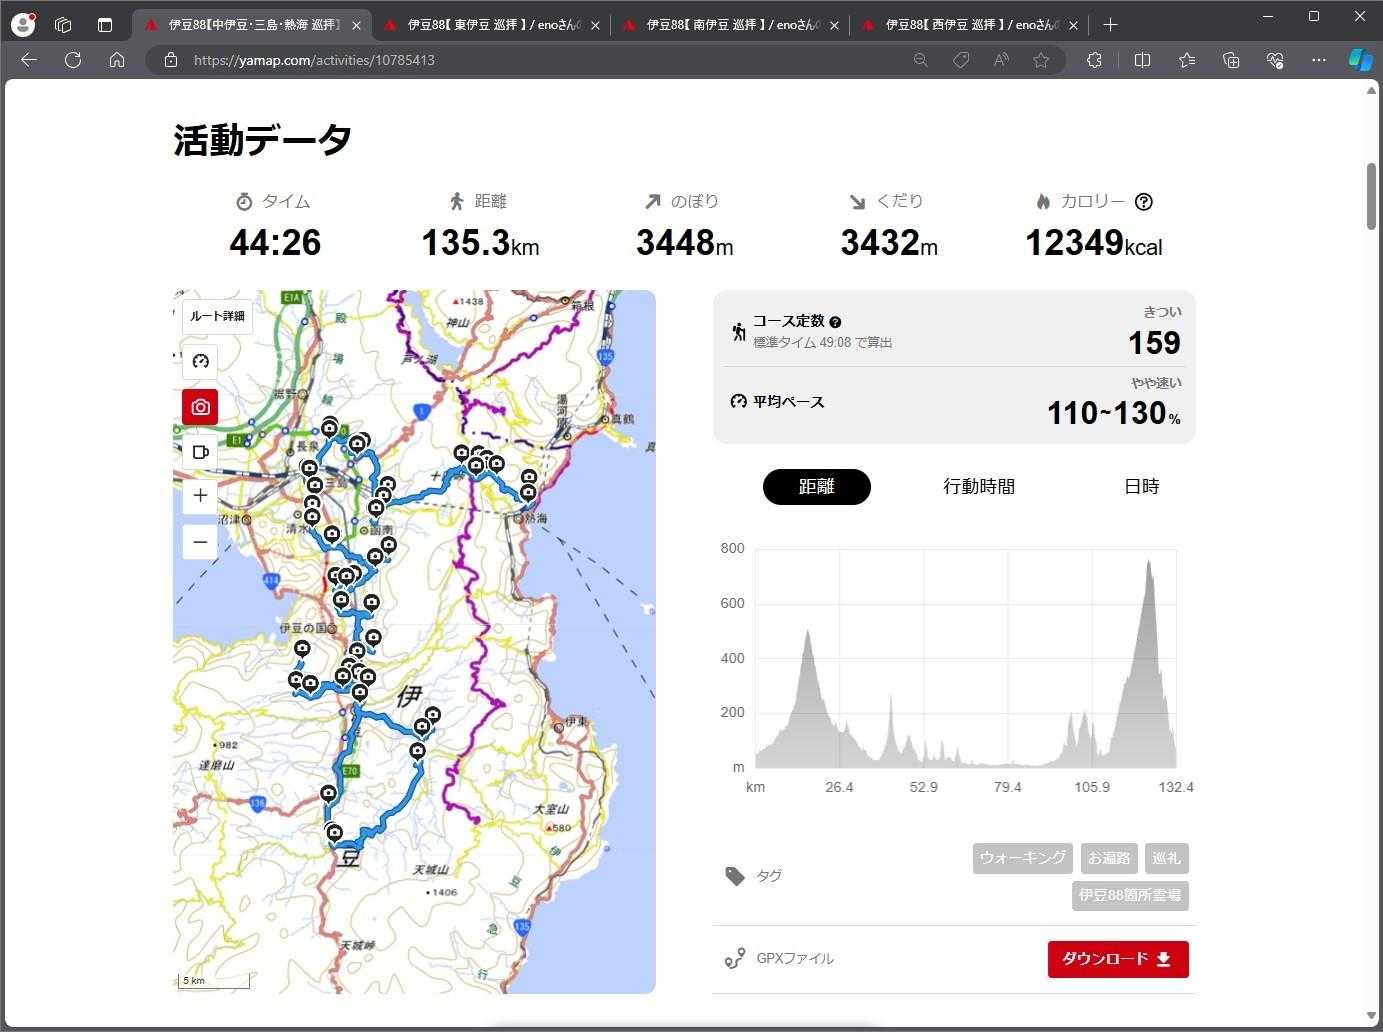
Task: Open browser settings ellipsis menu
Action: 1318,60
